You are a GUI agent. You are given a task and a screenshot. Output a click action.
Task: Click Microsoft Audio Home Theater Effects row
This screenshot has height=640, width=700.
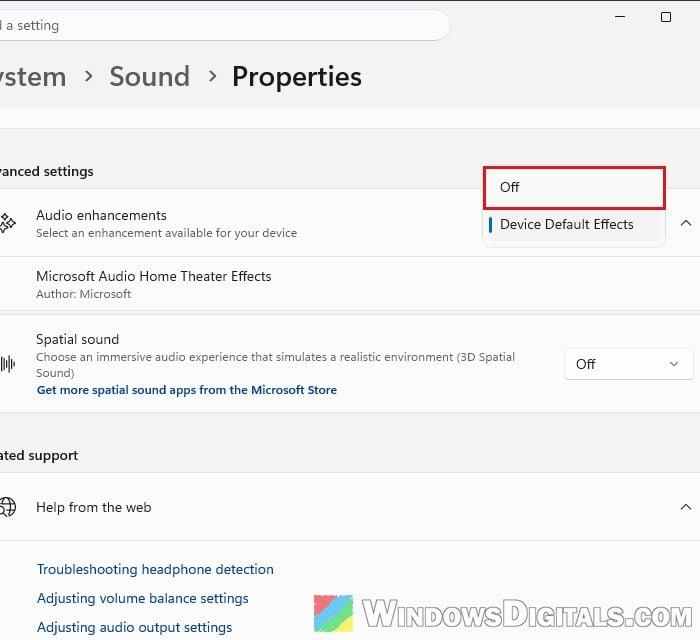pyautogui.click(x=350, y=284)
